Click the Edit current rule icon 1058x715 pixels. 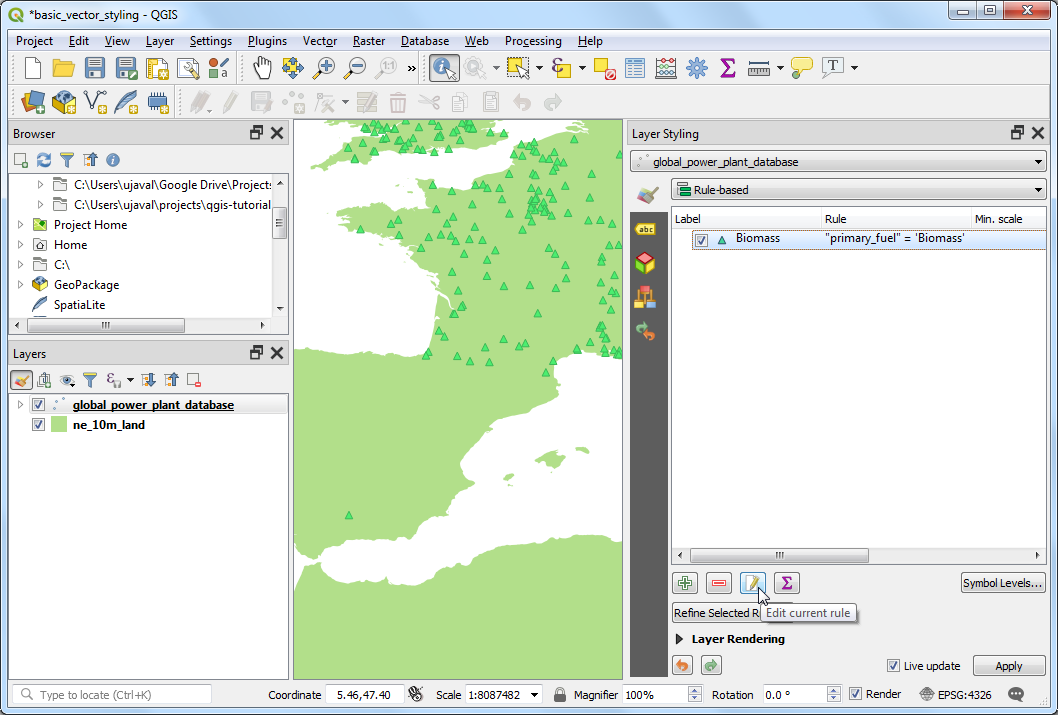[753, 583]
